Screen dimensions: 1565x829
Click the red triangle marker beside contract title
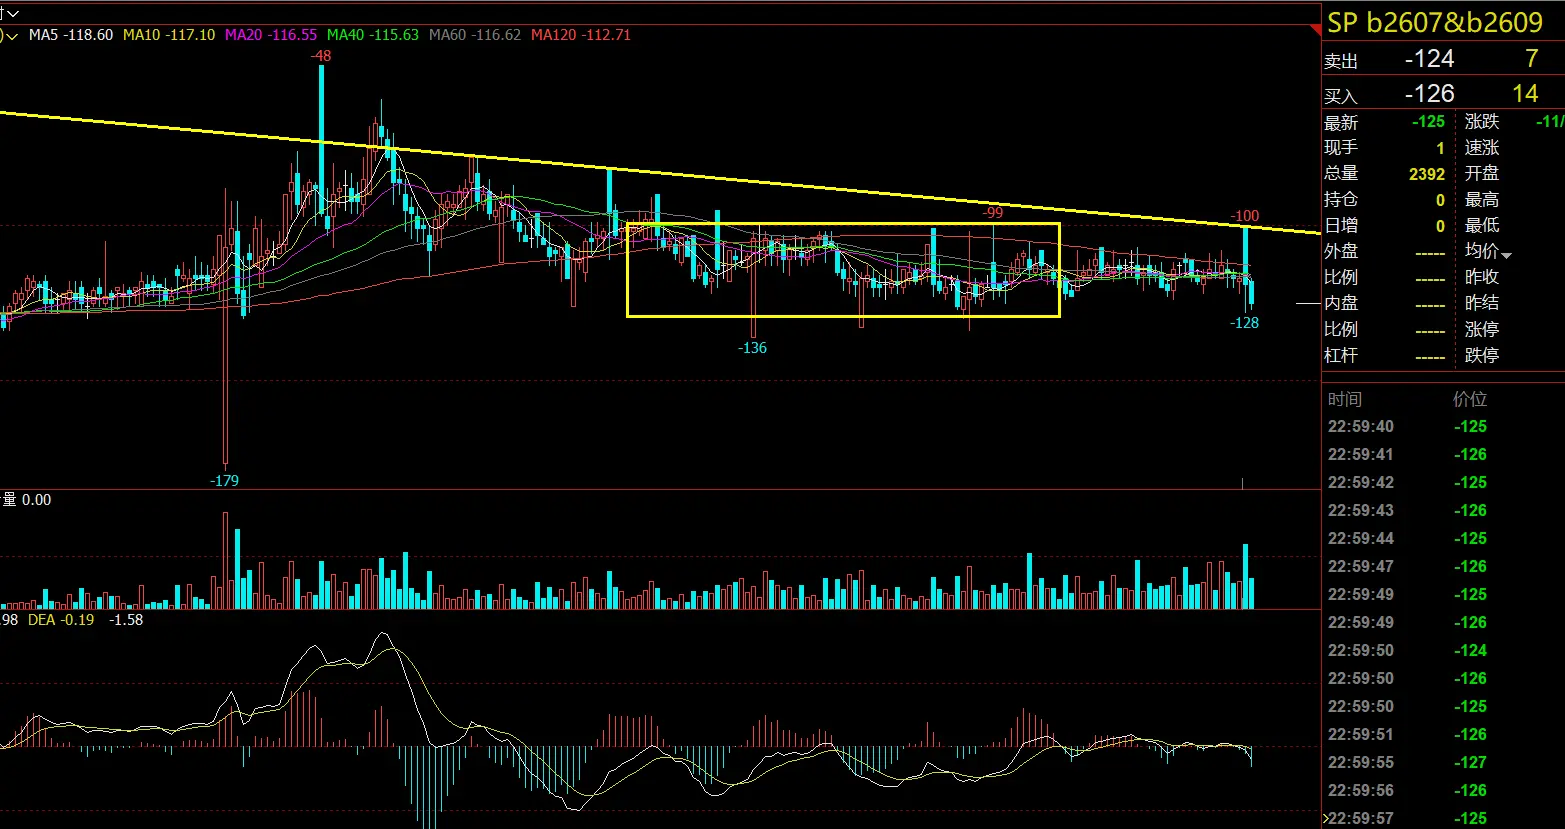coord(1315,32)
